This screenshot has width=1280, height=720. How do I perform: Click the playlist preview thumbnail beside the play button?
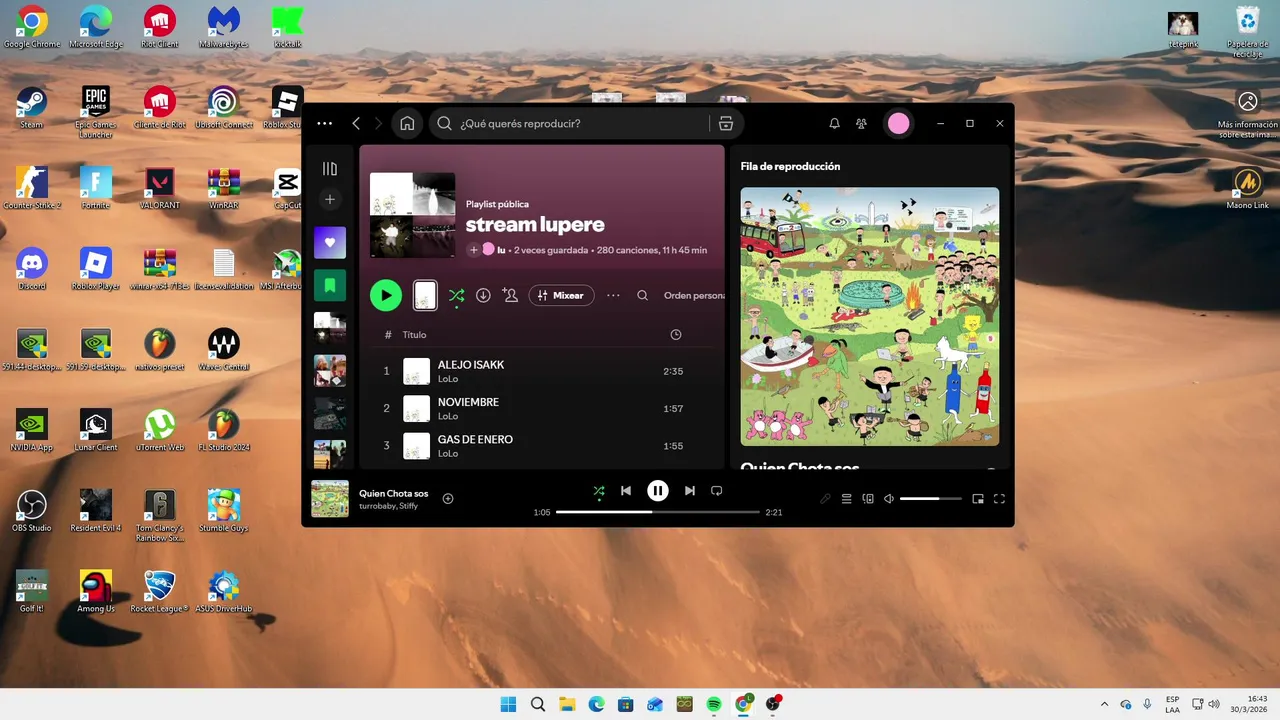pos(425,295)
